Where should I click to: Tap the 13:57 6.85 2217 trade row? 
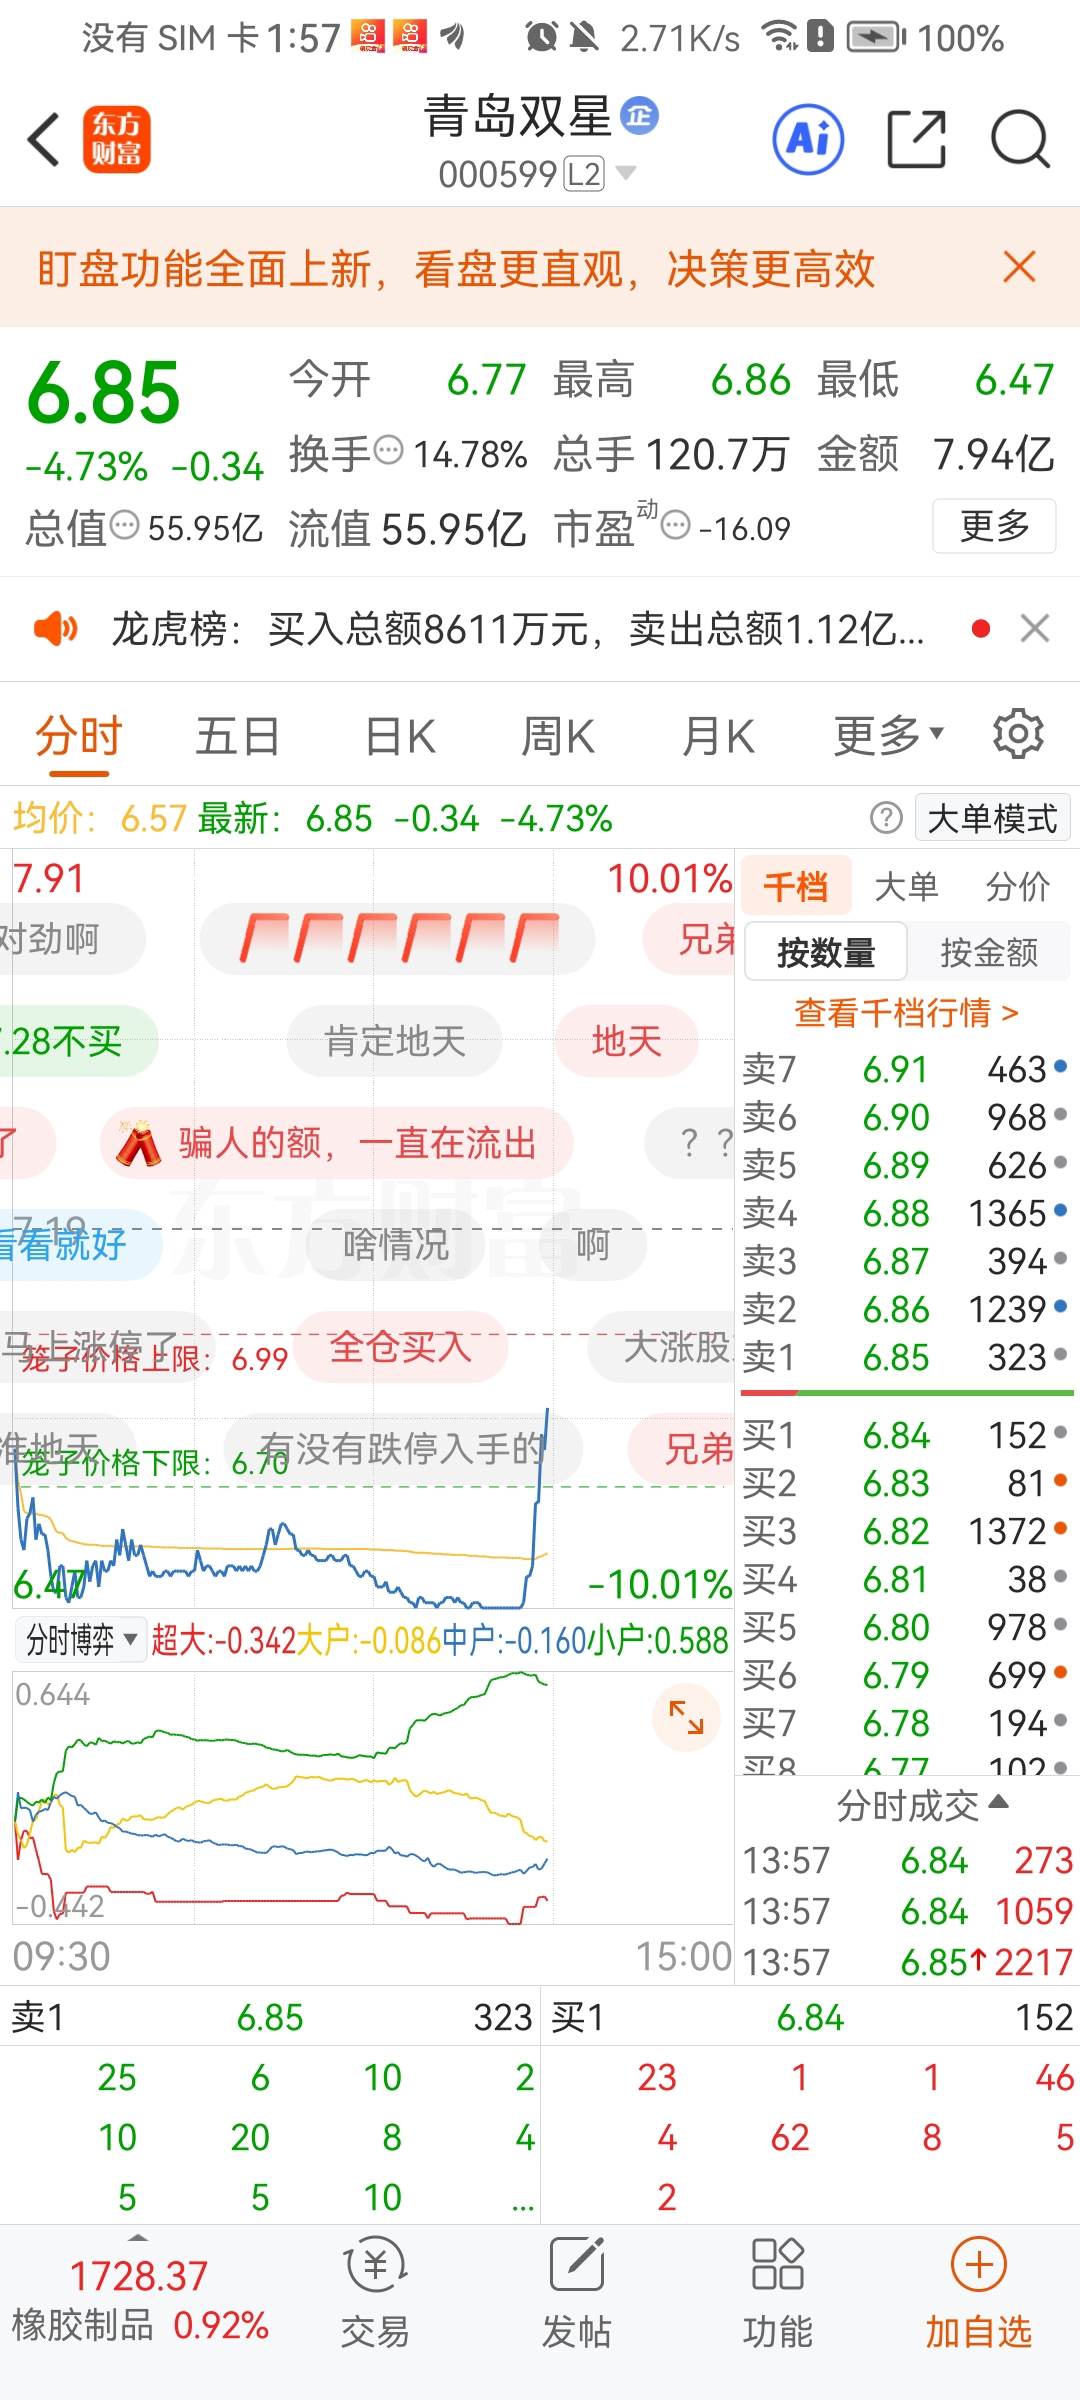pos(906,1962)
